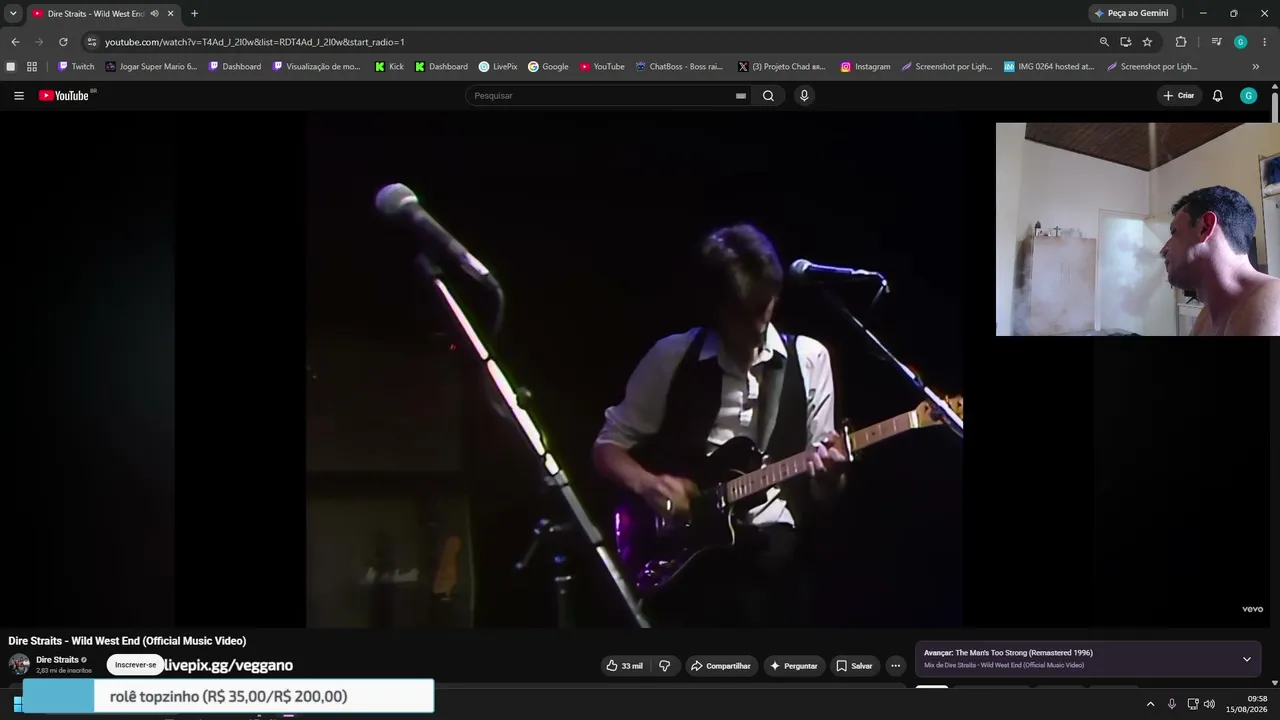Open the Projeto Chad X bookmark
This screenshot has width=1280, height=720.
(782, 67)
